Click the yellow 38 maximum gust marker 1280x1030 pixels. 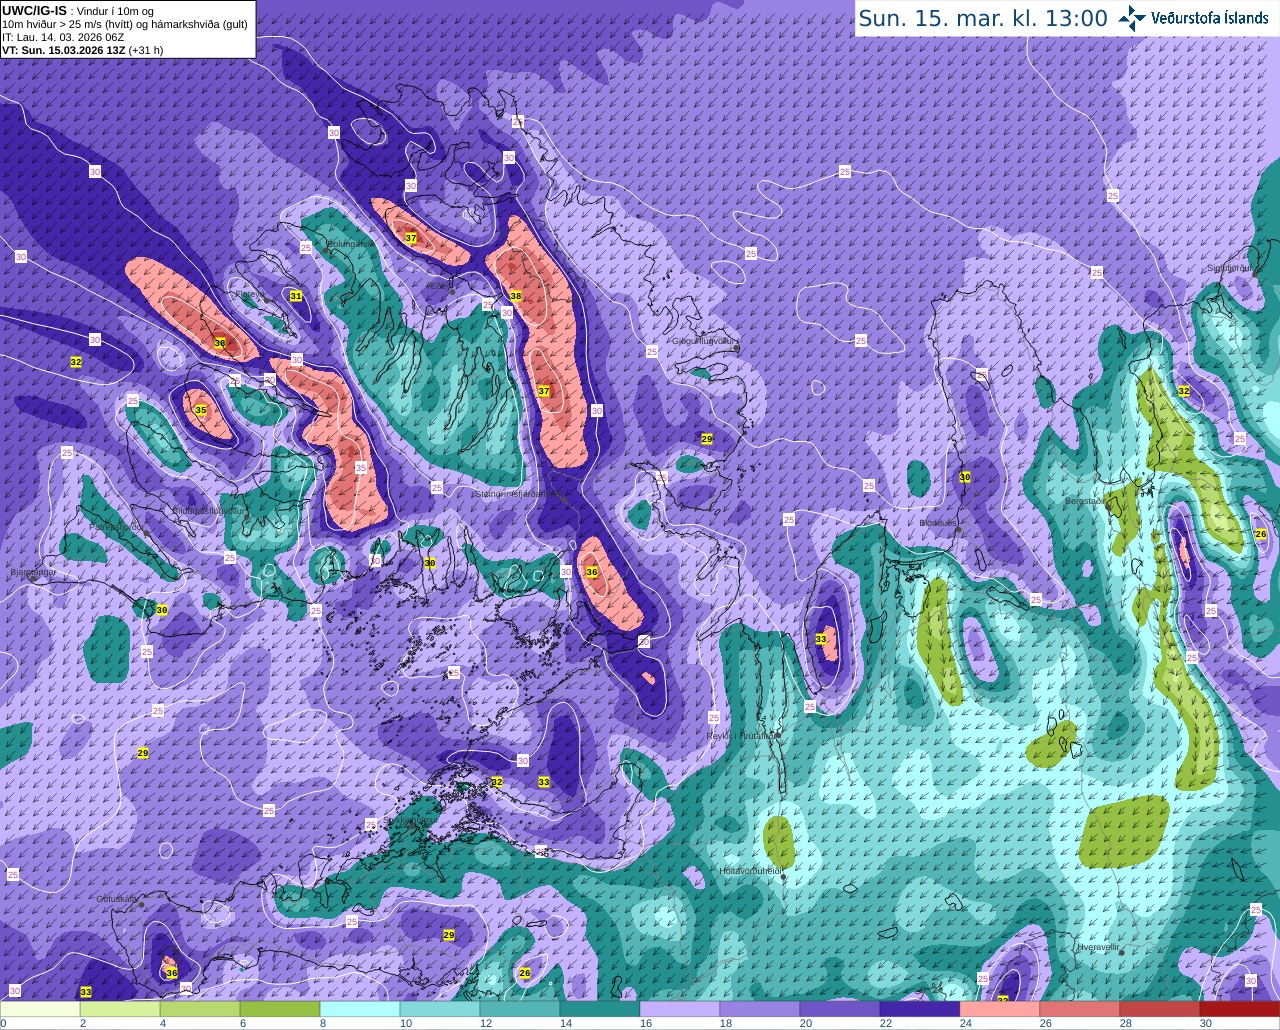click(x=516, y=296)
